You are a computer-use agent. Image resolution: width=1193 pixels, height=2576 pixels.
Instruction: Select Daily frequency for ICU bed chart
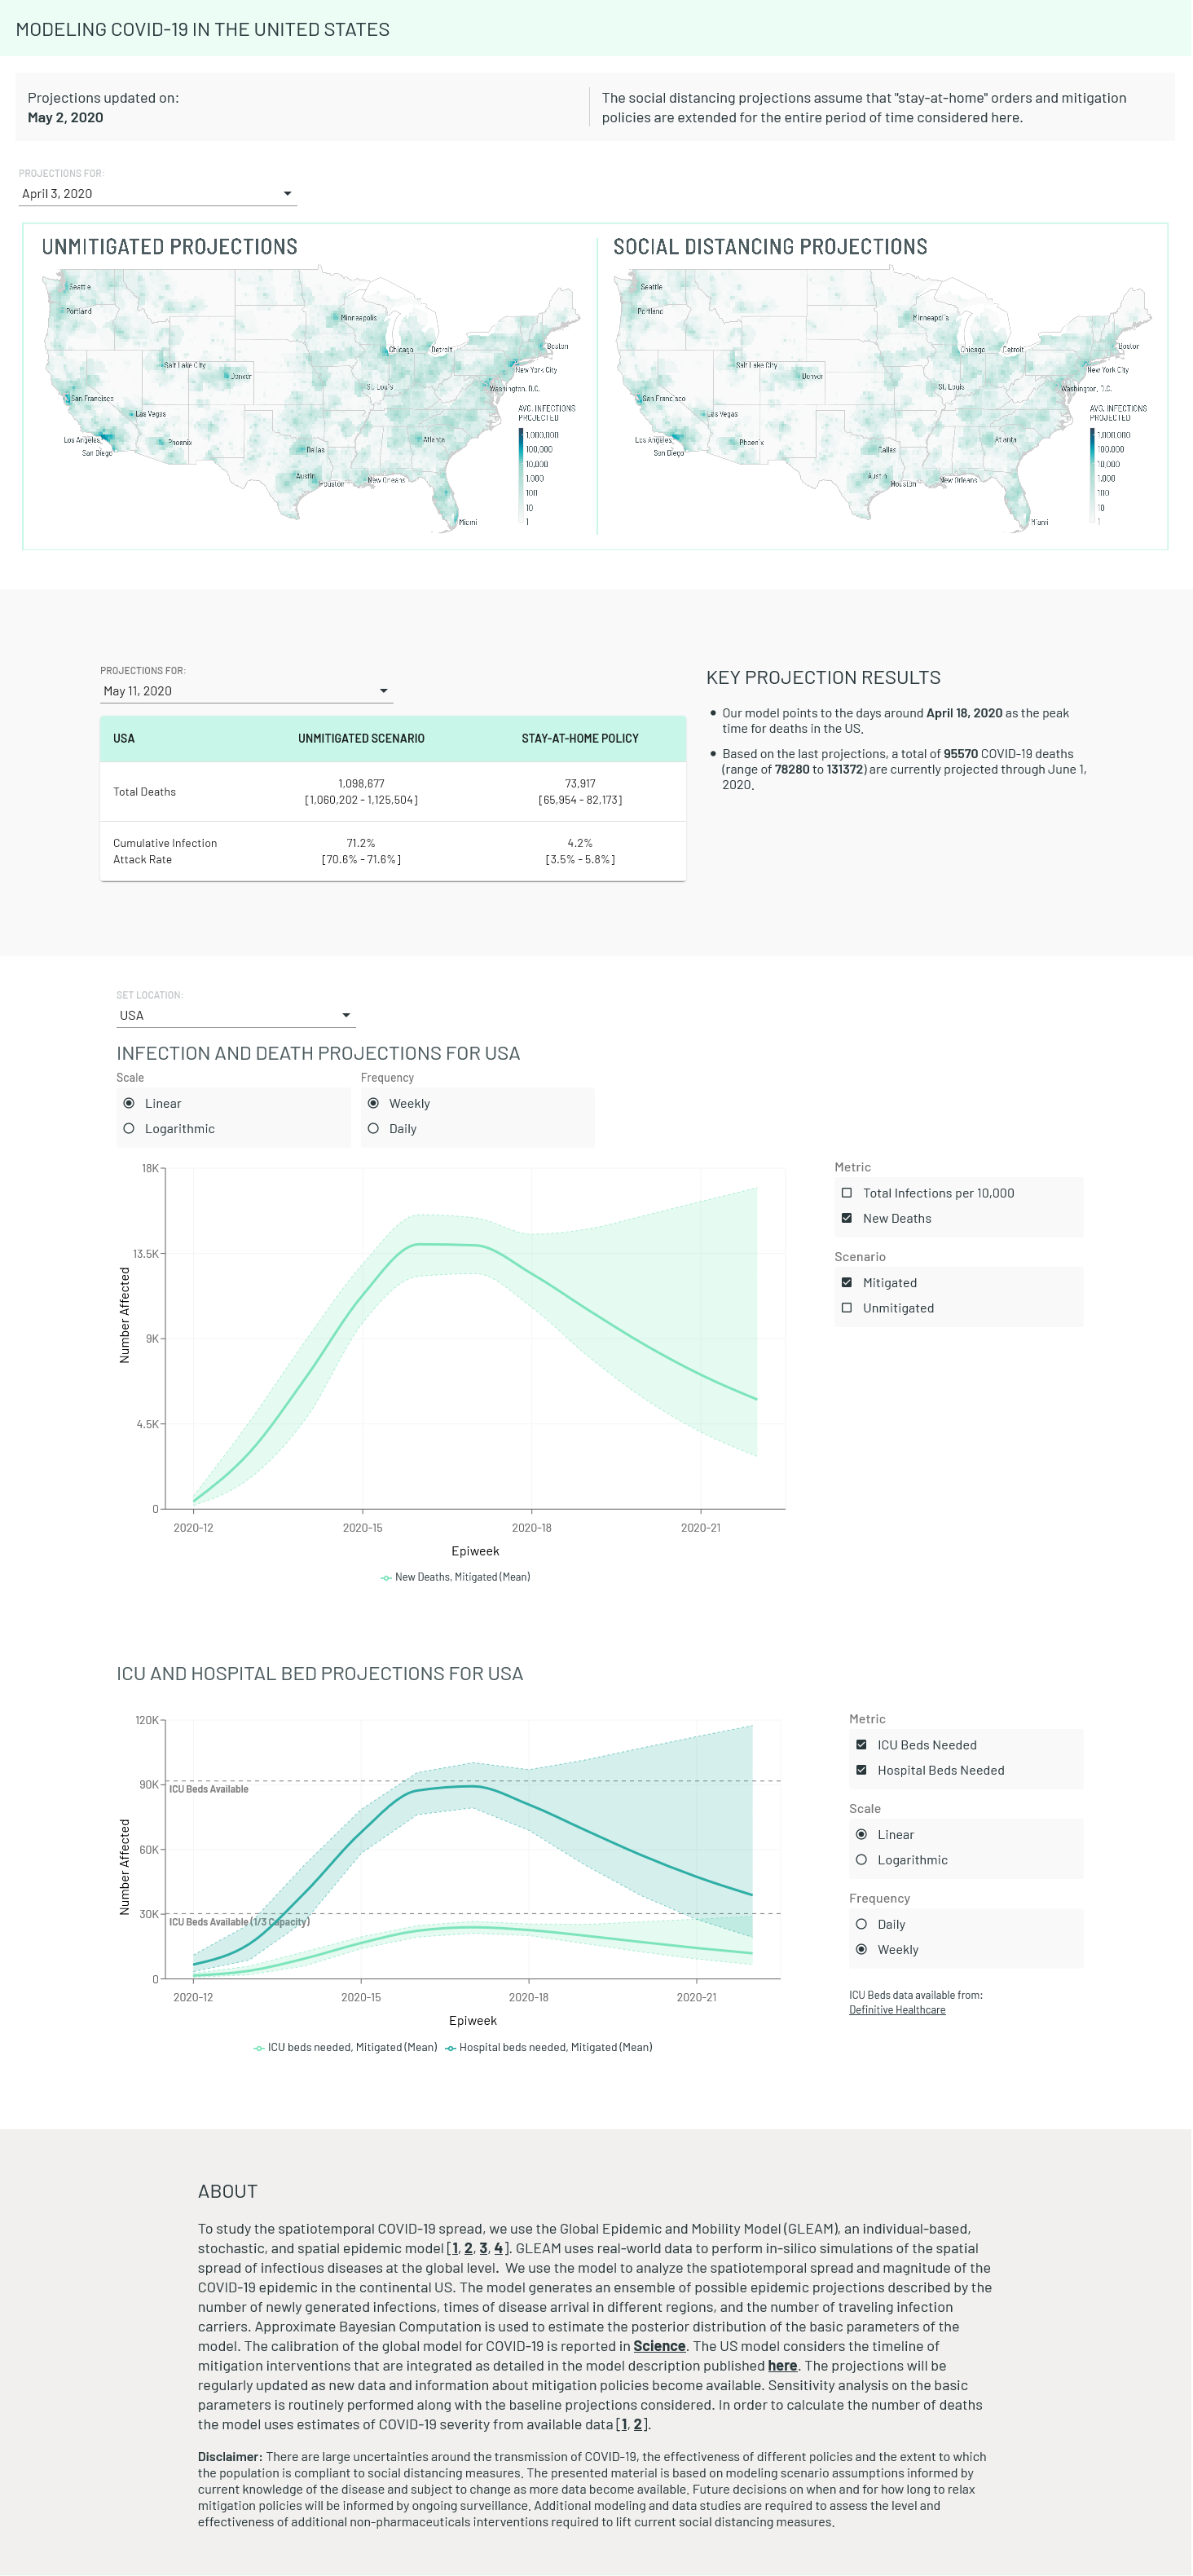pyautogui.click(x=861, y=1924)
